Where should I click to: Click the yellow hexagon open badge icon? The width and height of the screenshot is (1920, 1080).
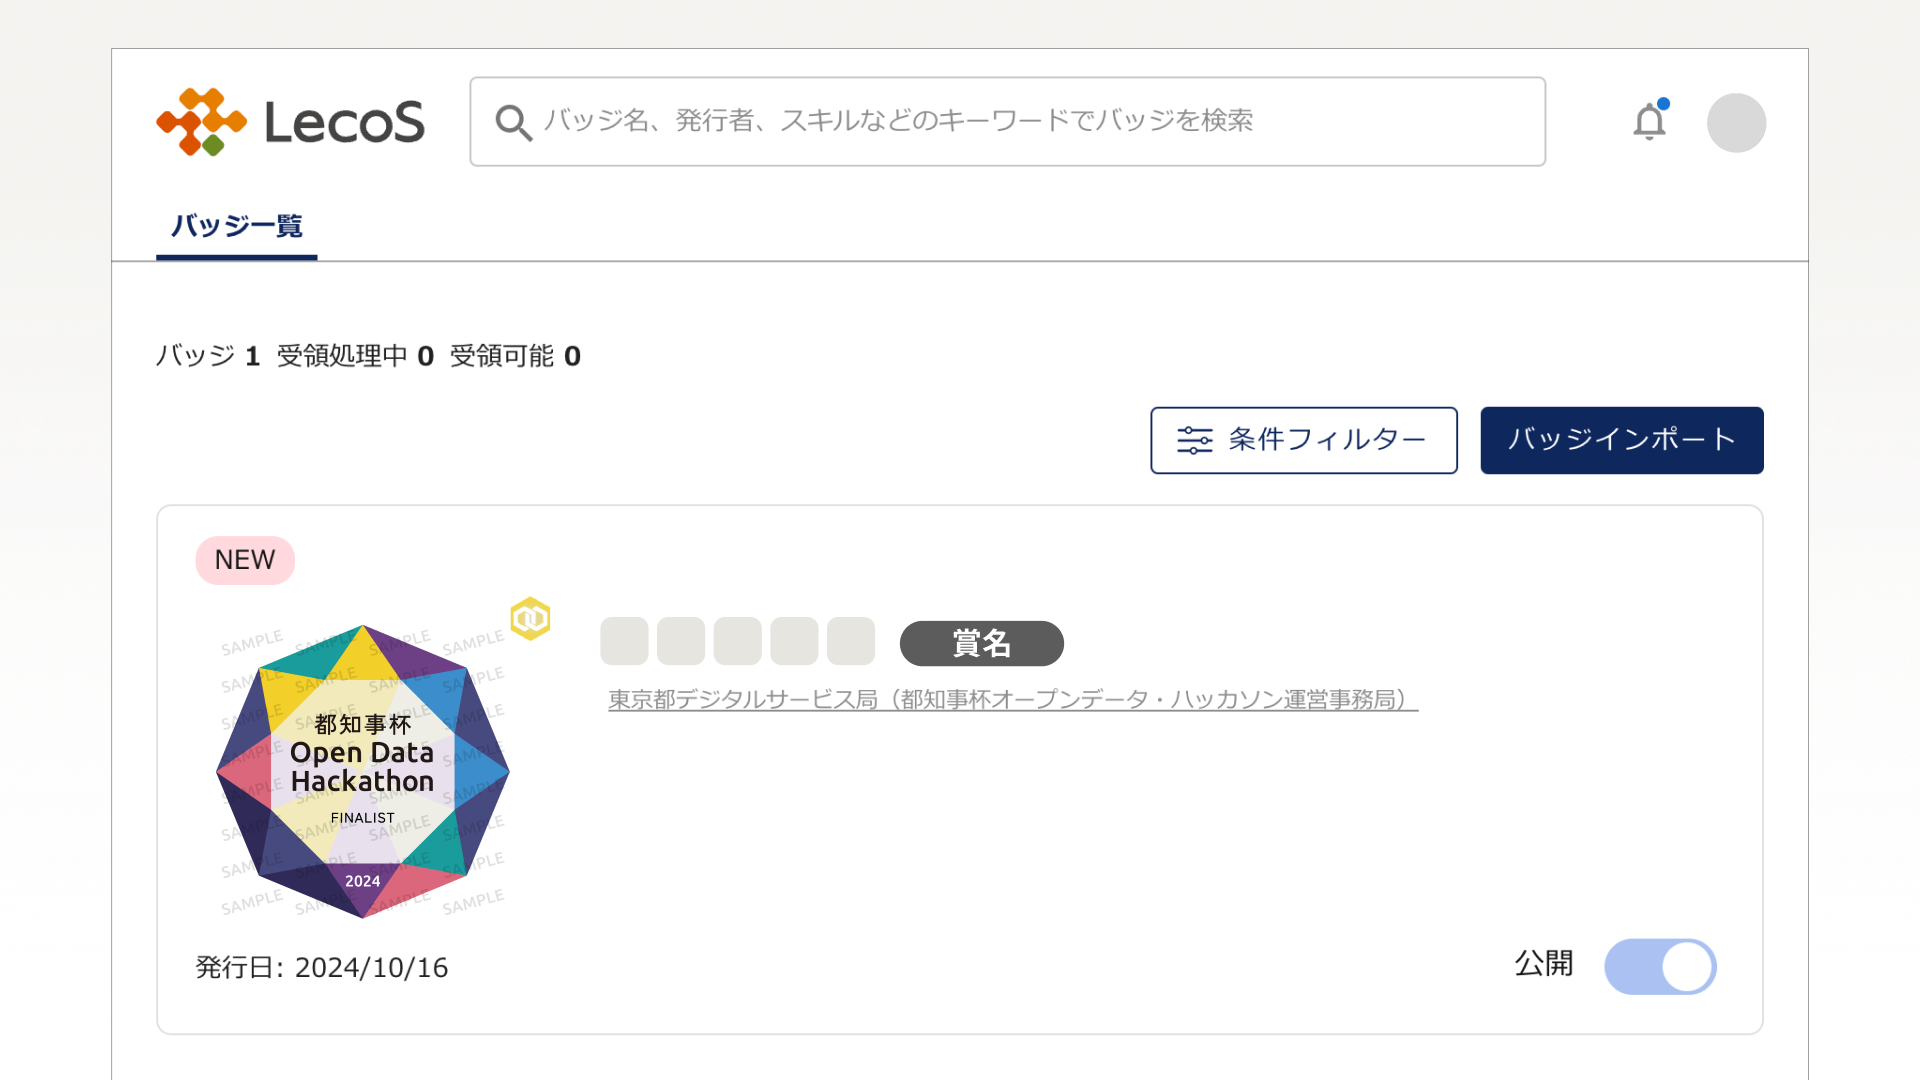point(530,619)
